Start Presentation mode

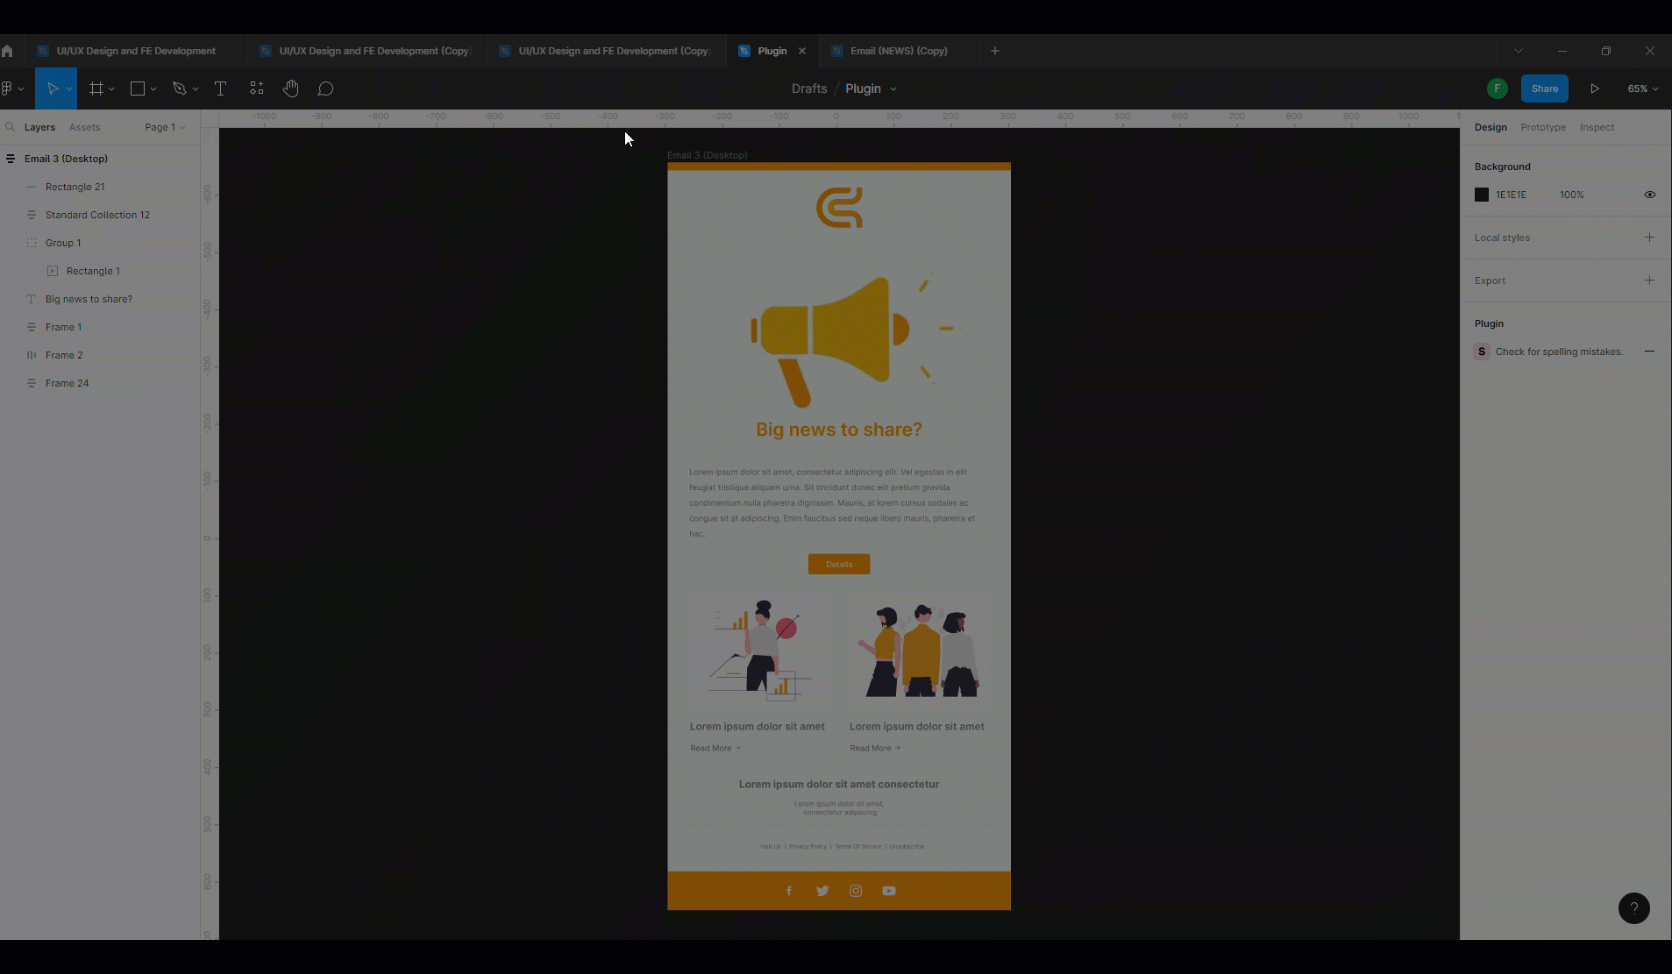pyautogui.click(x=1595, y=88)
